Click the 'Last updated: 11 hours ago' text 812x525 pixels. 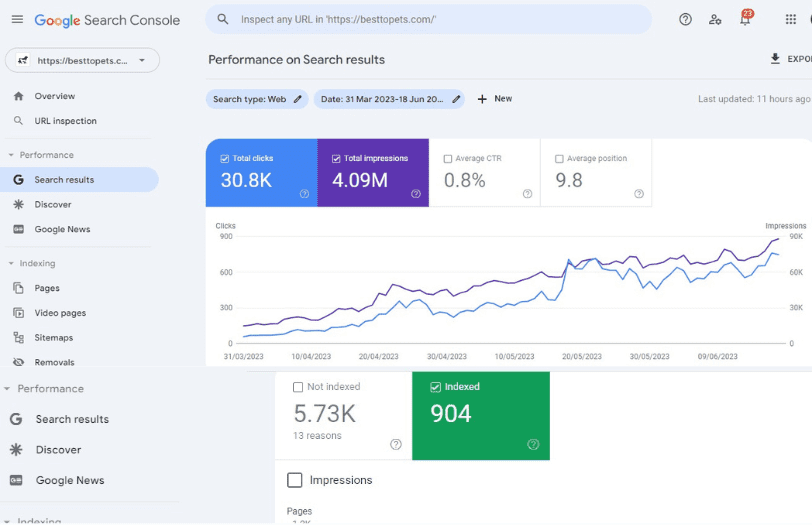[x=754, y=98]
